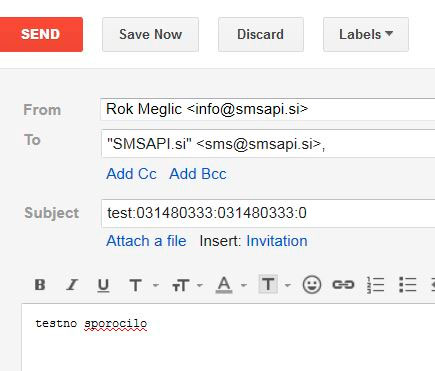Select the text background color tool
435x371 pixels.
click(268, 284)
